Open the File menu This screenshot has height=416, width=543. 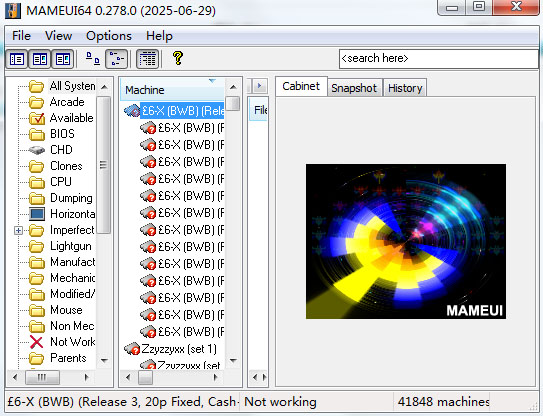[21, 36]
